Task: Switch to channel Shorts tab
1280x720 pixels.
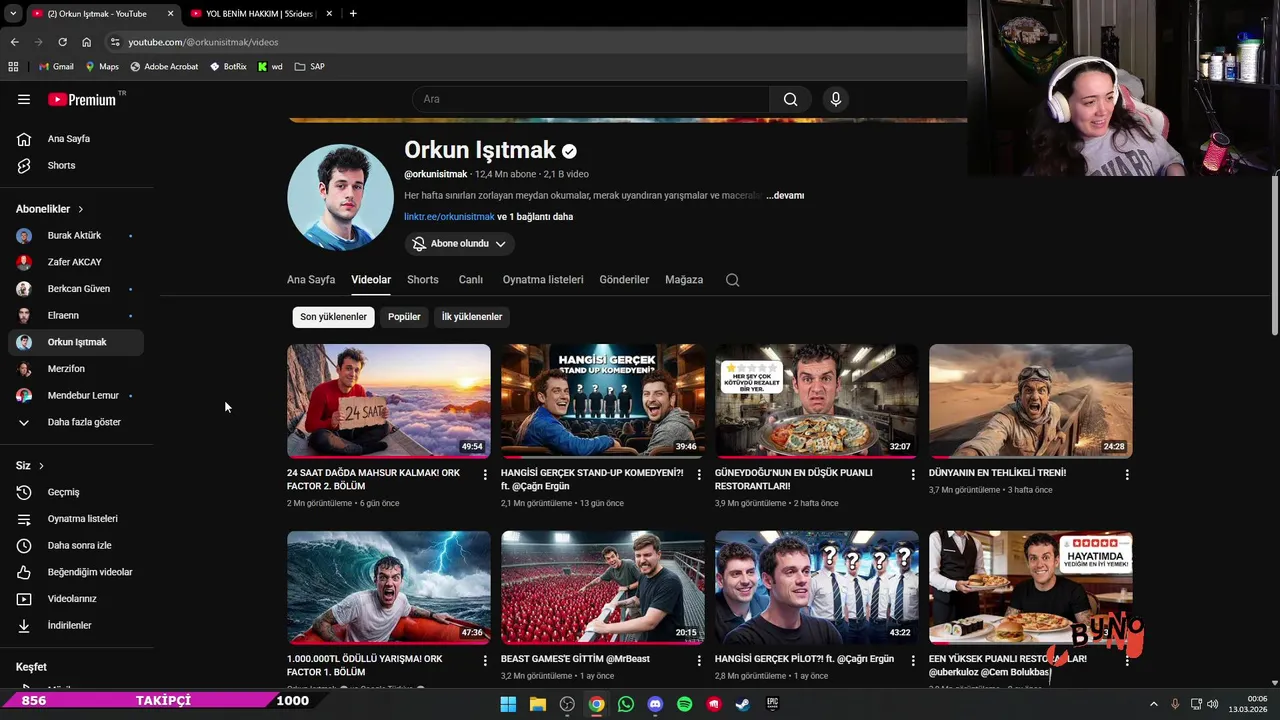Action: 423,280
